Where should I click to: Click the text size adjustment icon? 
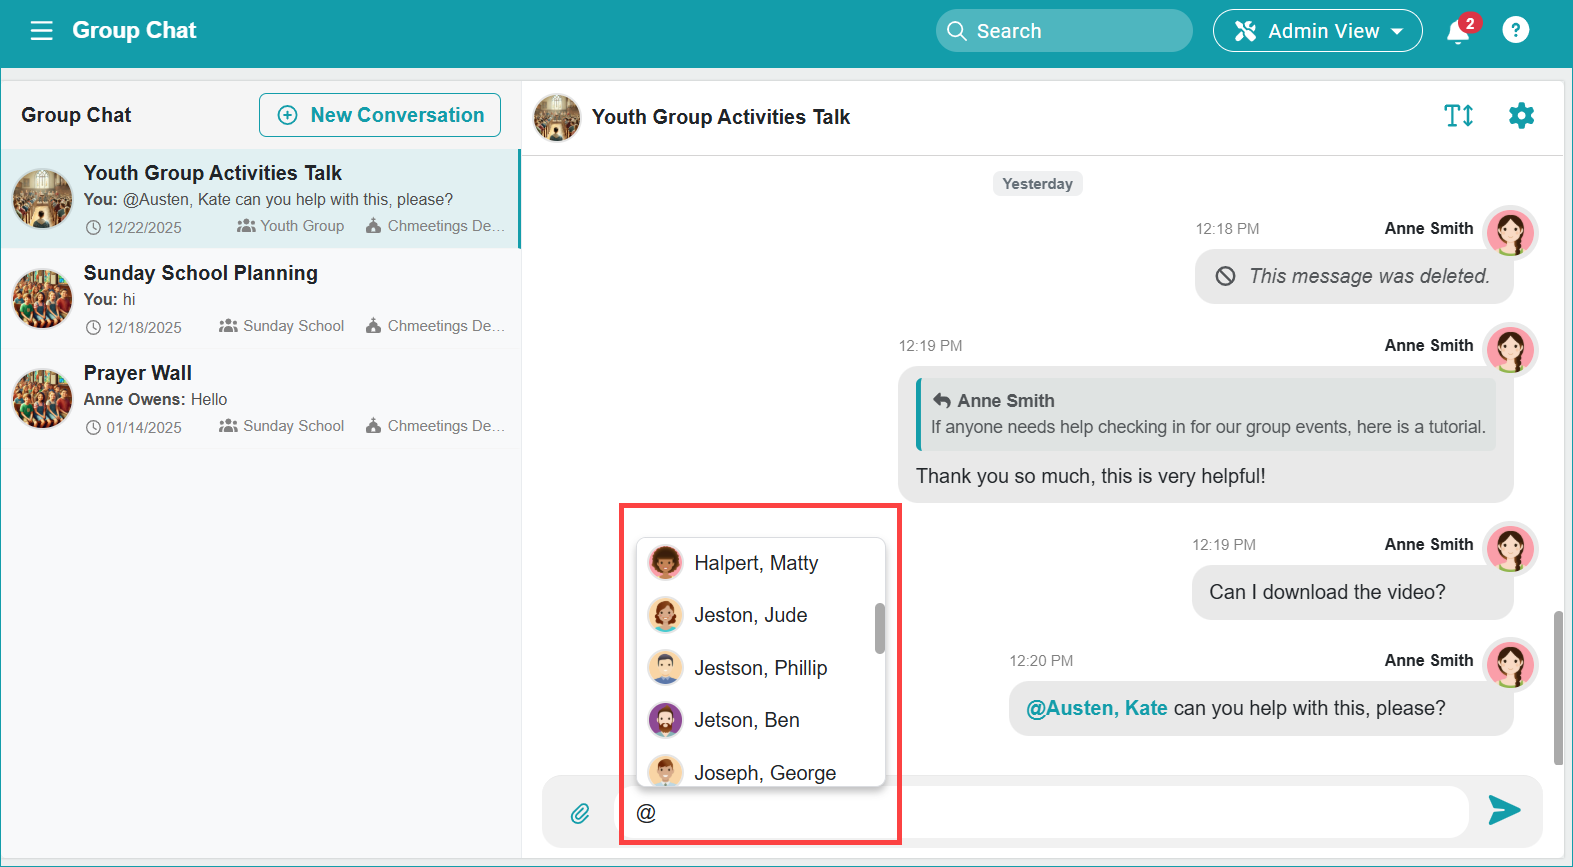pos(1458,116)
